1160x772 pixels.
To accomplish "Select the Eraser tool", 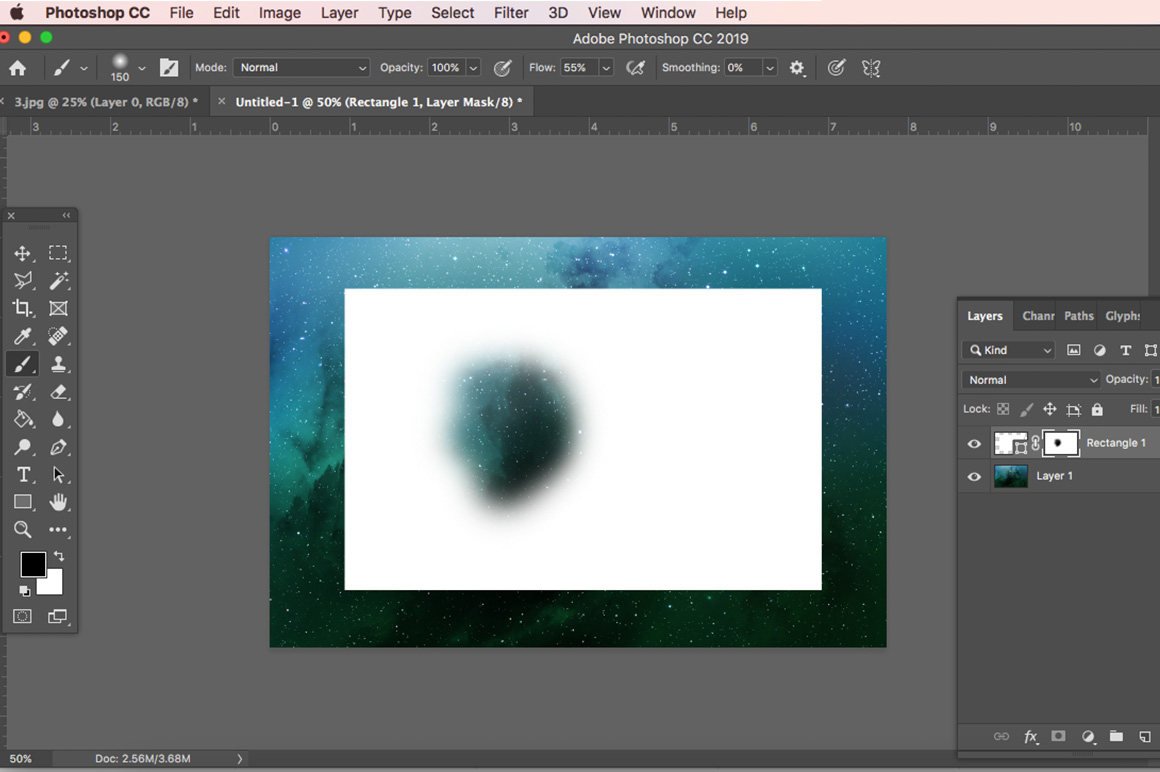I will 58,392.
